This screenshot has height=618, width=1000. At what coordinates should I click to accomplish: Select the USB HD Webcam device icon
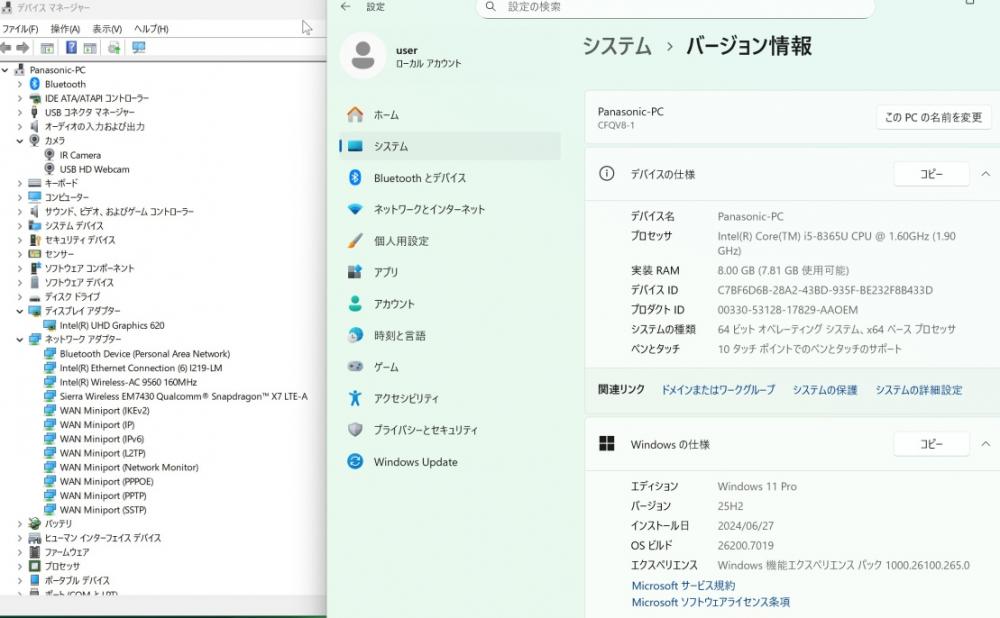[x=50, y=169]
